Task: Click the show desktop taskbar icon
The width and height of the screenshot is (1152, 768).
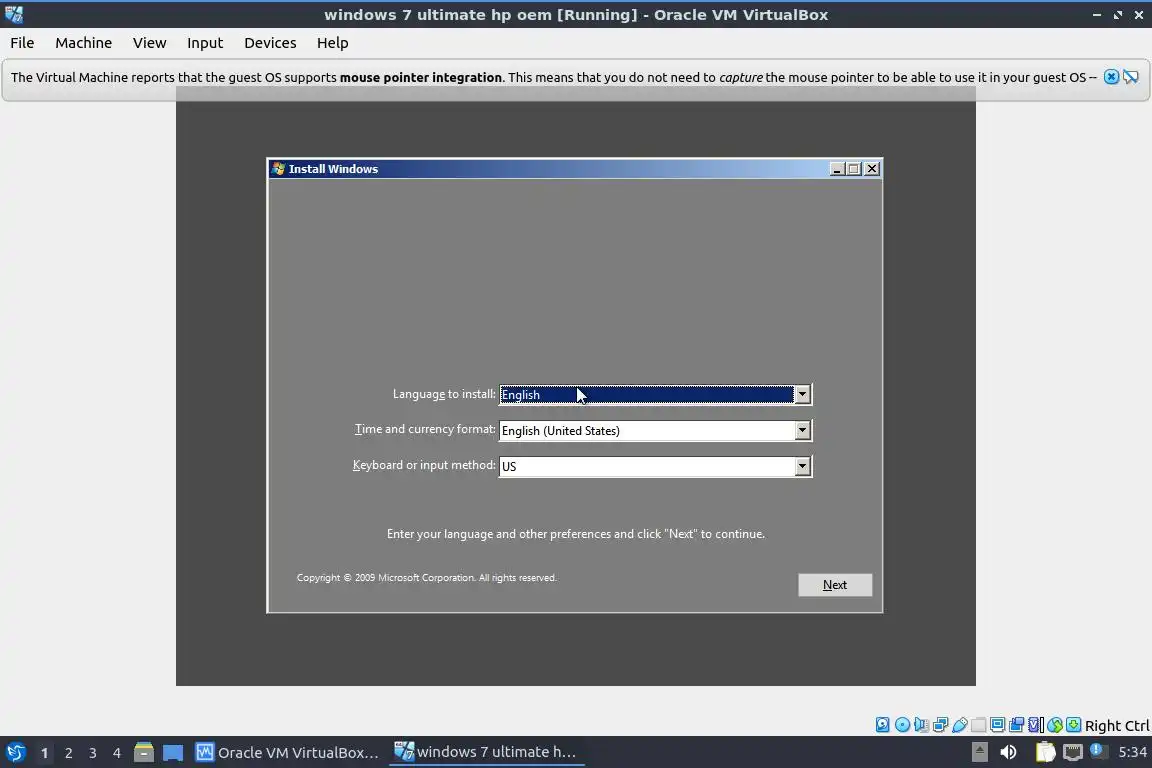Action: (173, 753)
